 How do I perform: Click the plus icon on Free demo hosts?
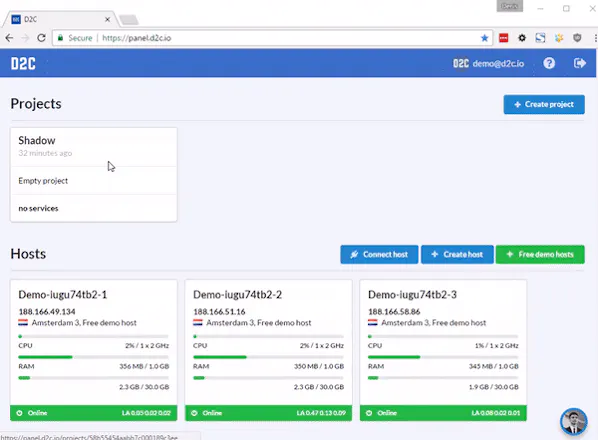point(510,254)
